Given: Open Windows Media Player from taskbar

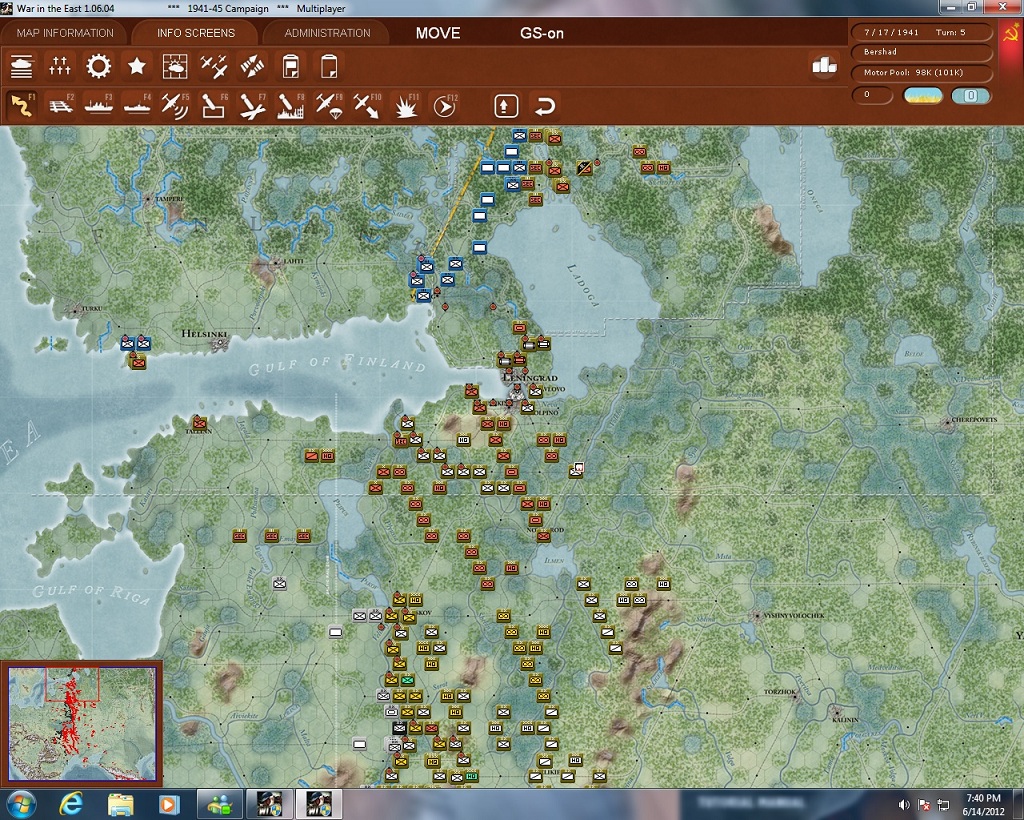Looking at the screenshot, I should (x=168, y=804).
